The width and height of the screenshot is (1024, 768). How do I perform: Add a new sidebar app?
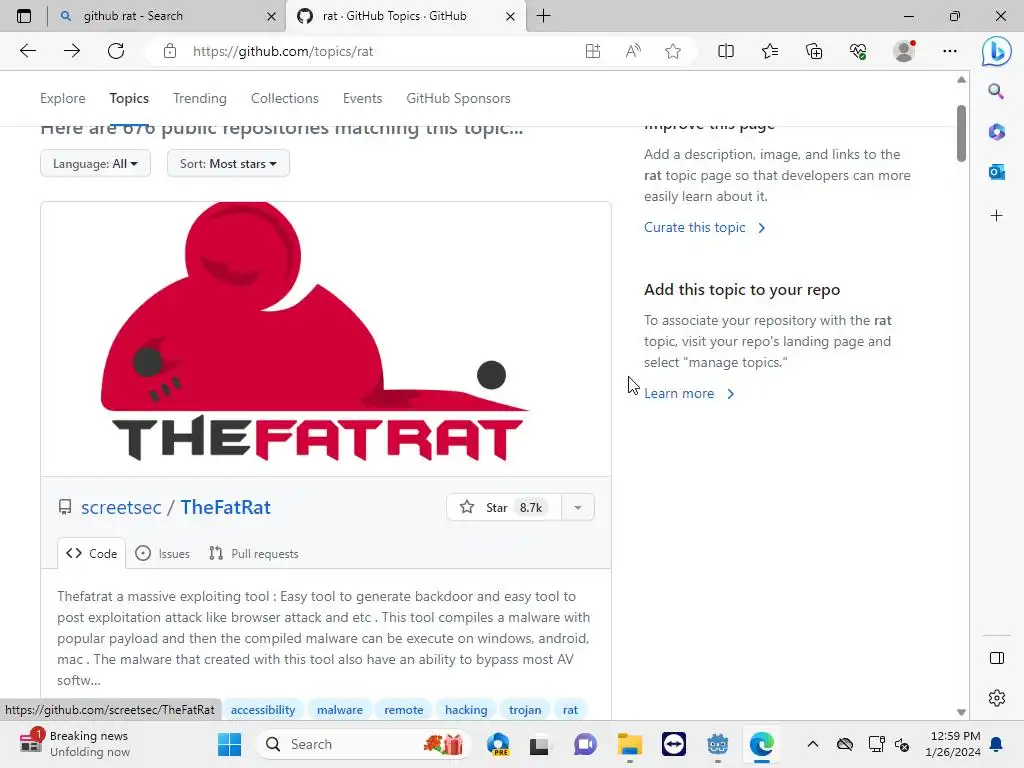click(x=996, y=216)
